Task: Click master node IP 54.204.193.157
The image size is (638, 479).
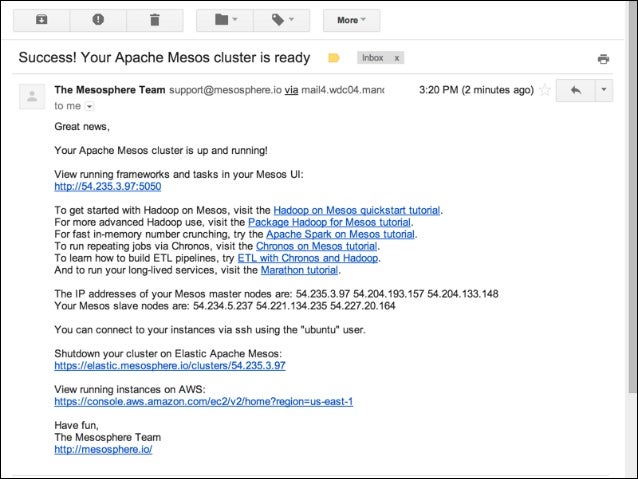Action: tap(389, 294)
